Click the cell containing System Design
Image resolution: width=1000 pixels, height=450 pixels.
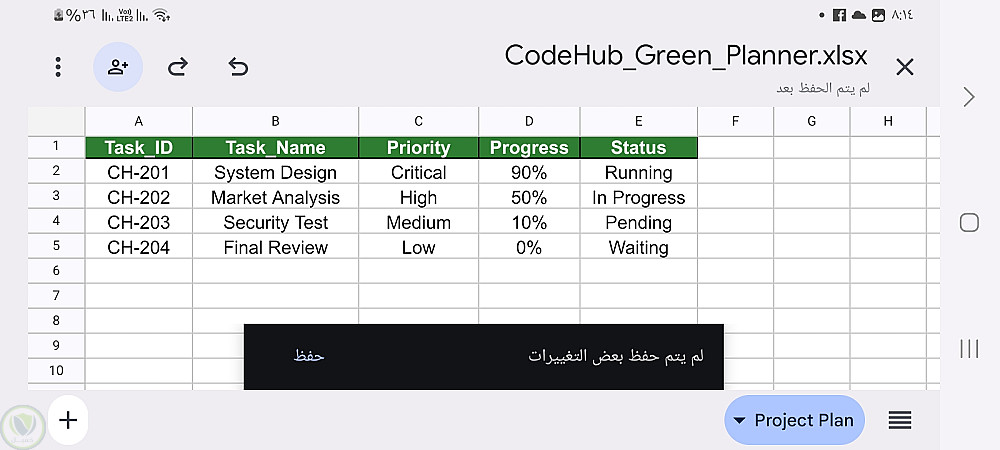(275, 173)
